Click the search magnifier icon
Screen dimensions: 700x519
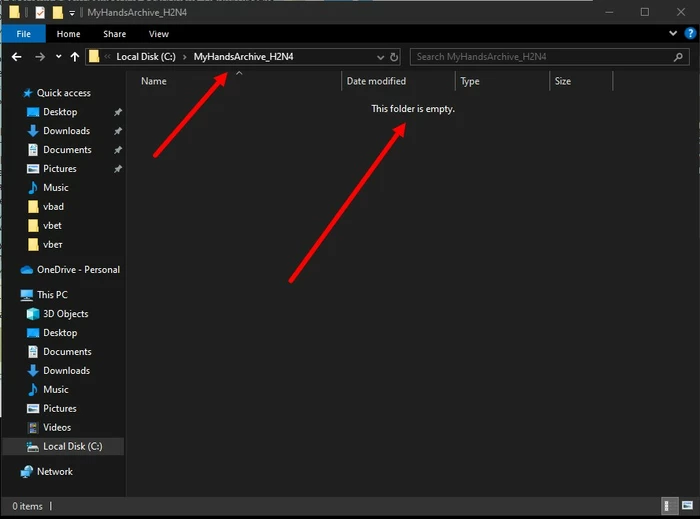[x=678, y=57]
